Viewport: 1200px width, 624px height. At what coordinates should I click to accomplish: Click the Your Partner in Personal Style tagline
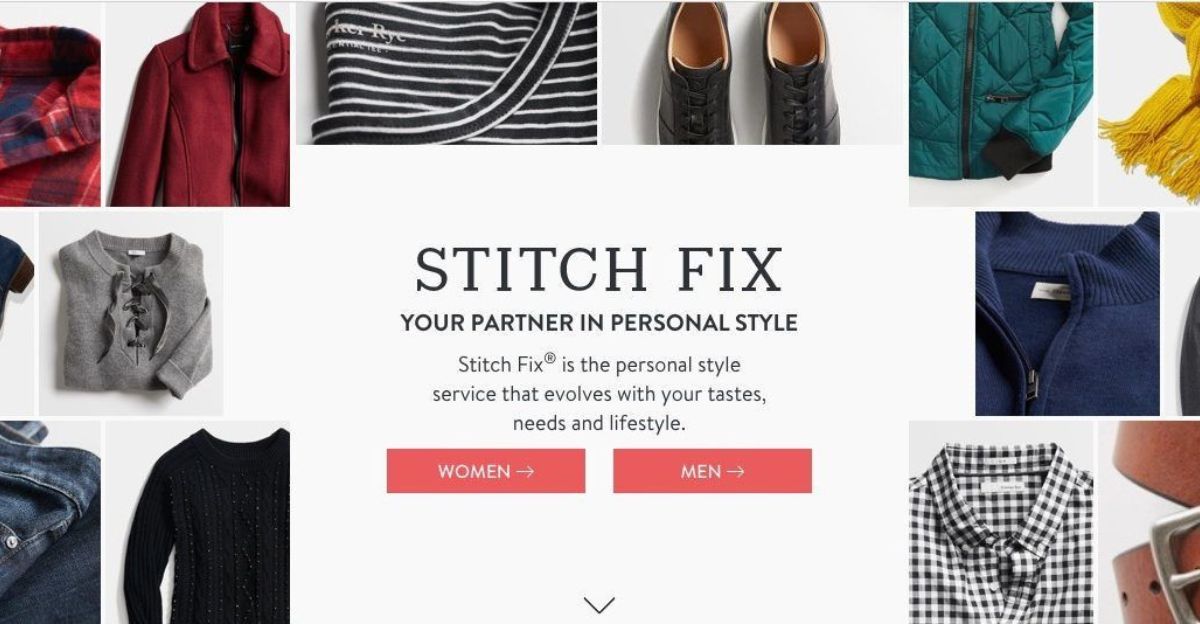point(599,323)
